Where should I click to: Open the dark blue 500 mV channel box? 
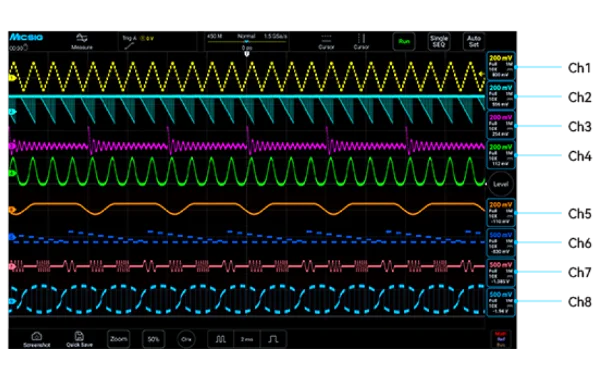point(501,243)
